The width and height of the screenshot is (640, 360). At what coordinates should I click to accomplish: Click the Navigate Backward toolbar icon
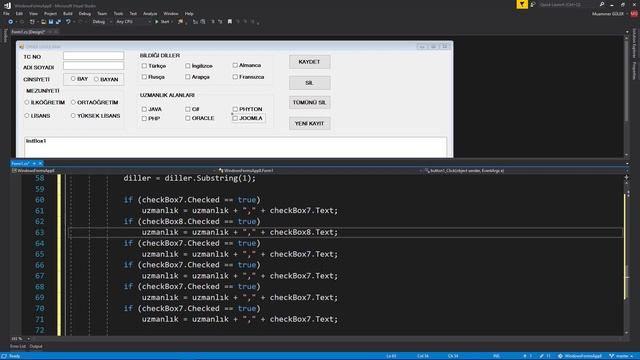coord(11,22)
